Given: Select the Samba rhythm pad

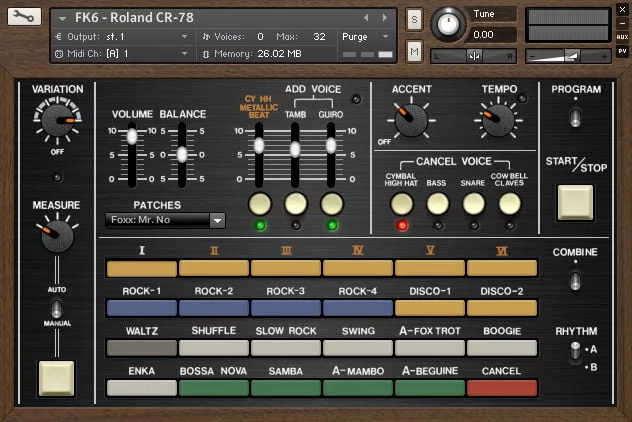Looking at the screenshot, I should (x=286, y=388).
